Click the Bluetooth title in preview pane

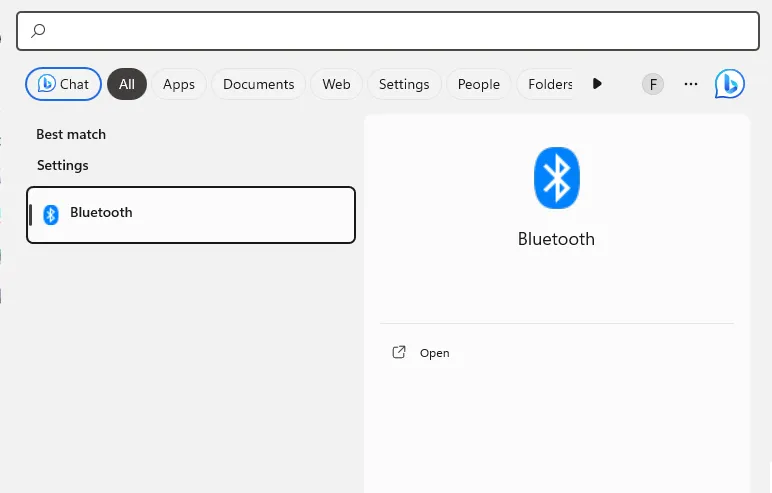556,239
